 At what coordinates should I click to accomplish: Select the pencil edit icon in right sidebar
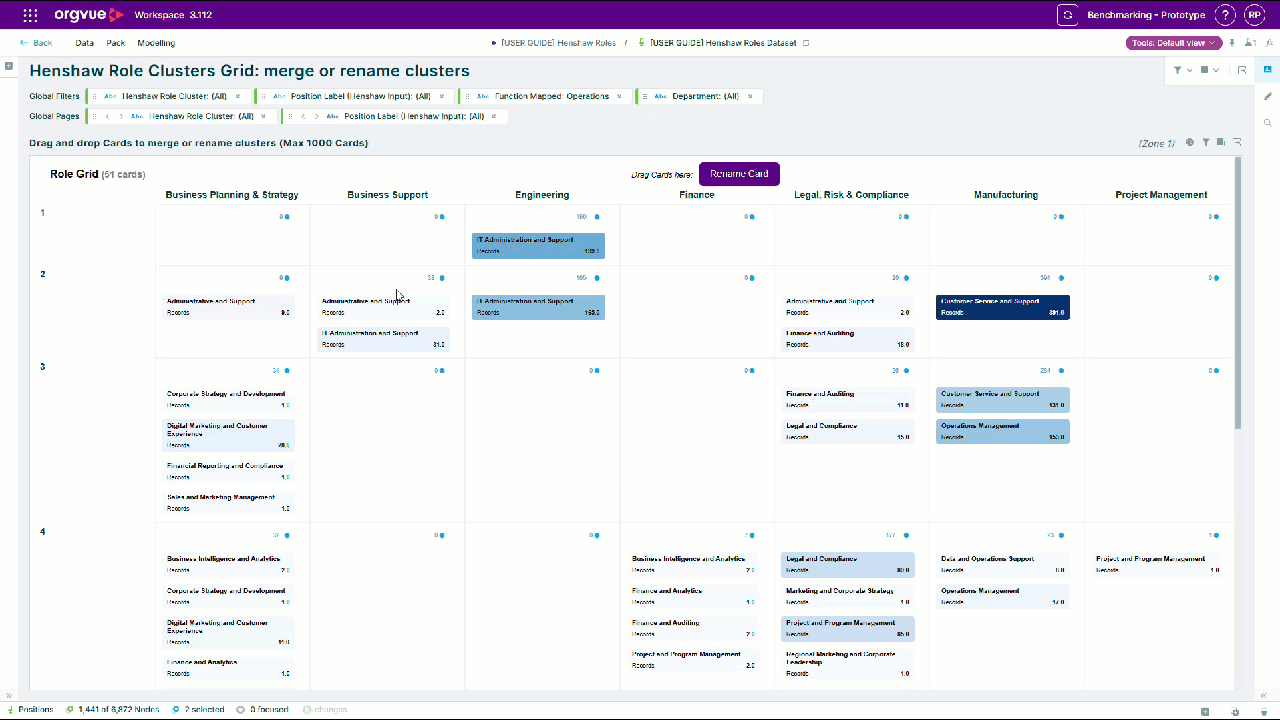click(1268, 96)
